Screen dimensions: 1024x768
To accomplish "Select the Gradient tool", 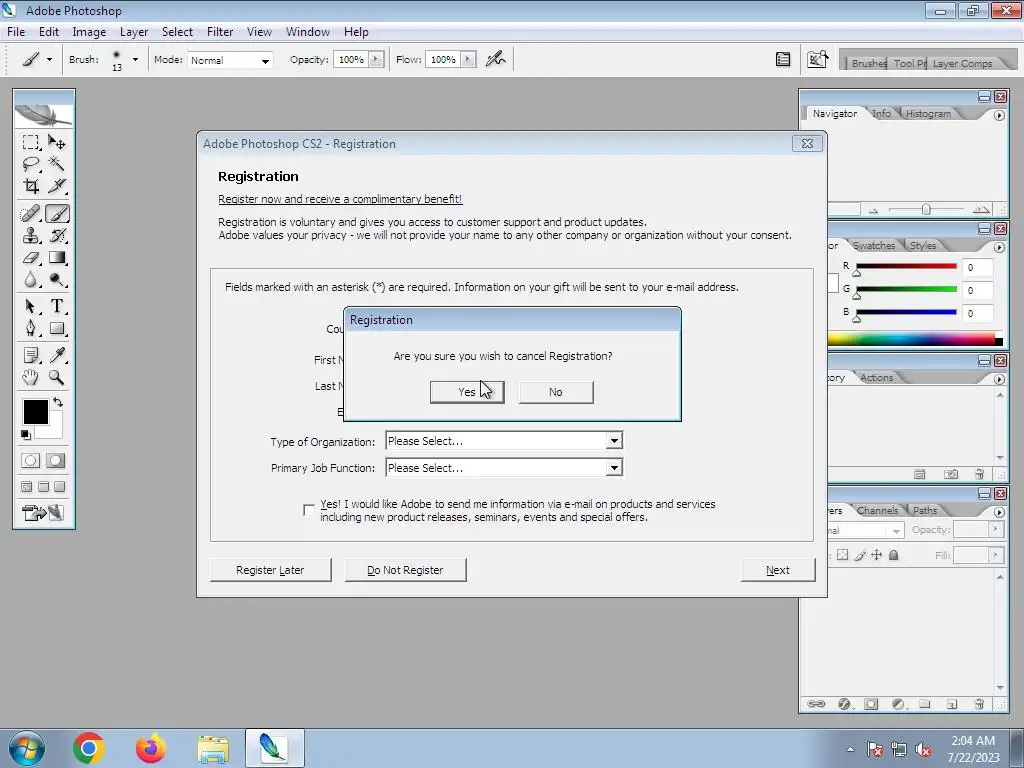I will click(x=57, y=258).
